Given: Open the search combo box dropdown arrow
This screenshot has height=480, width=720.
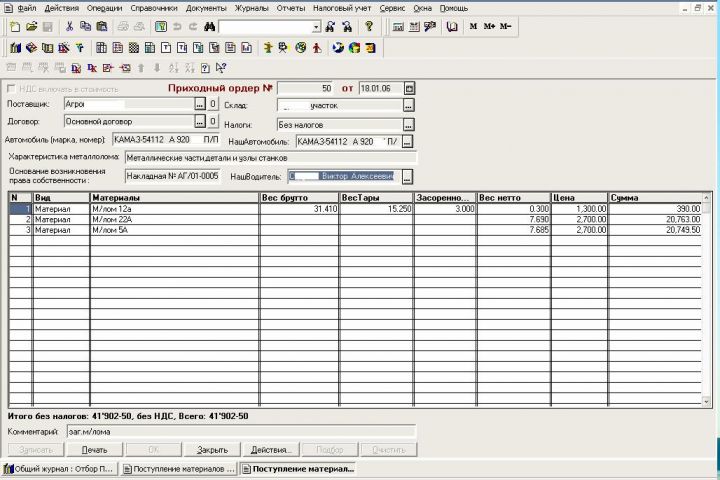Looking at the screenshot, I should pyautogui.click(x=316, y=27).
